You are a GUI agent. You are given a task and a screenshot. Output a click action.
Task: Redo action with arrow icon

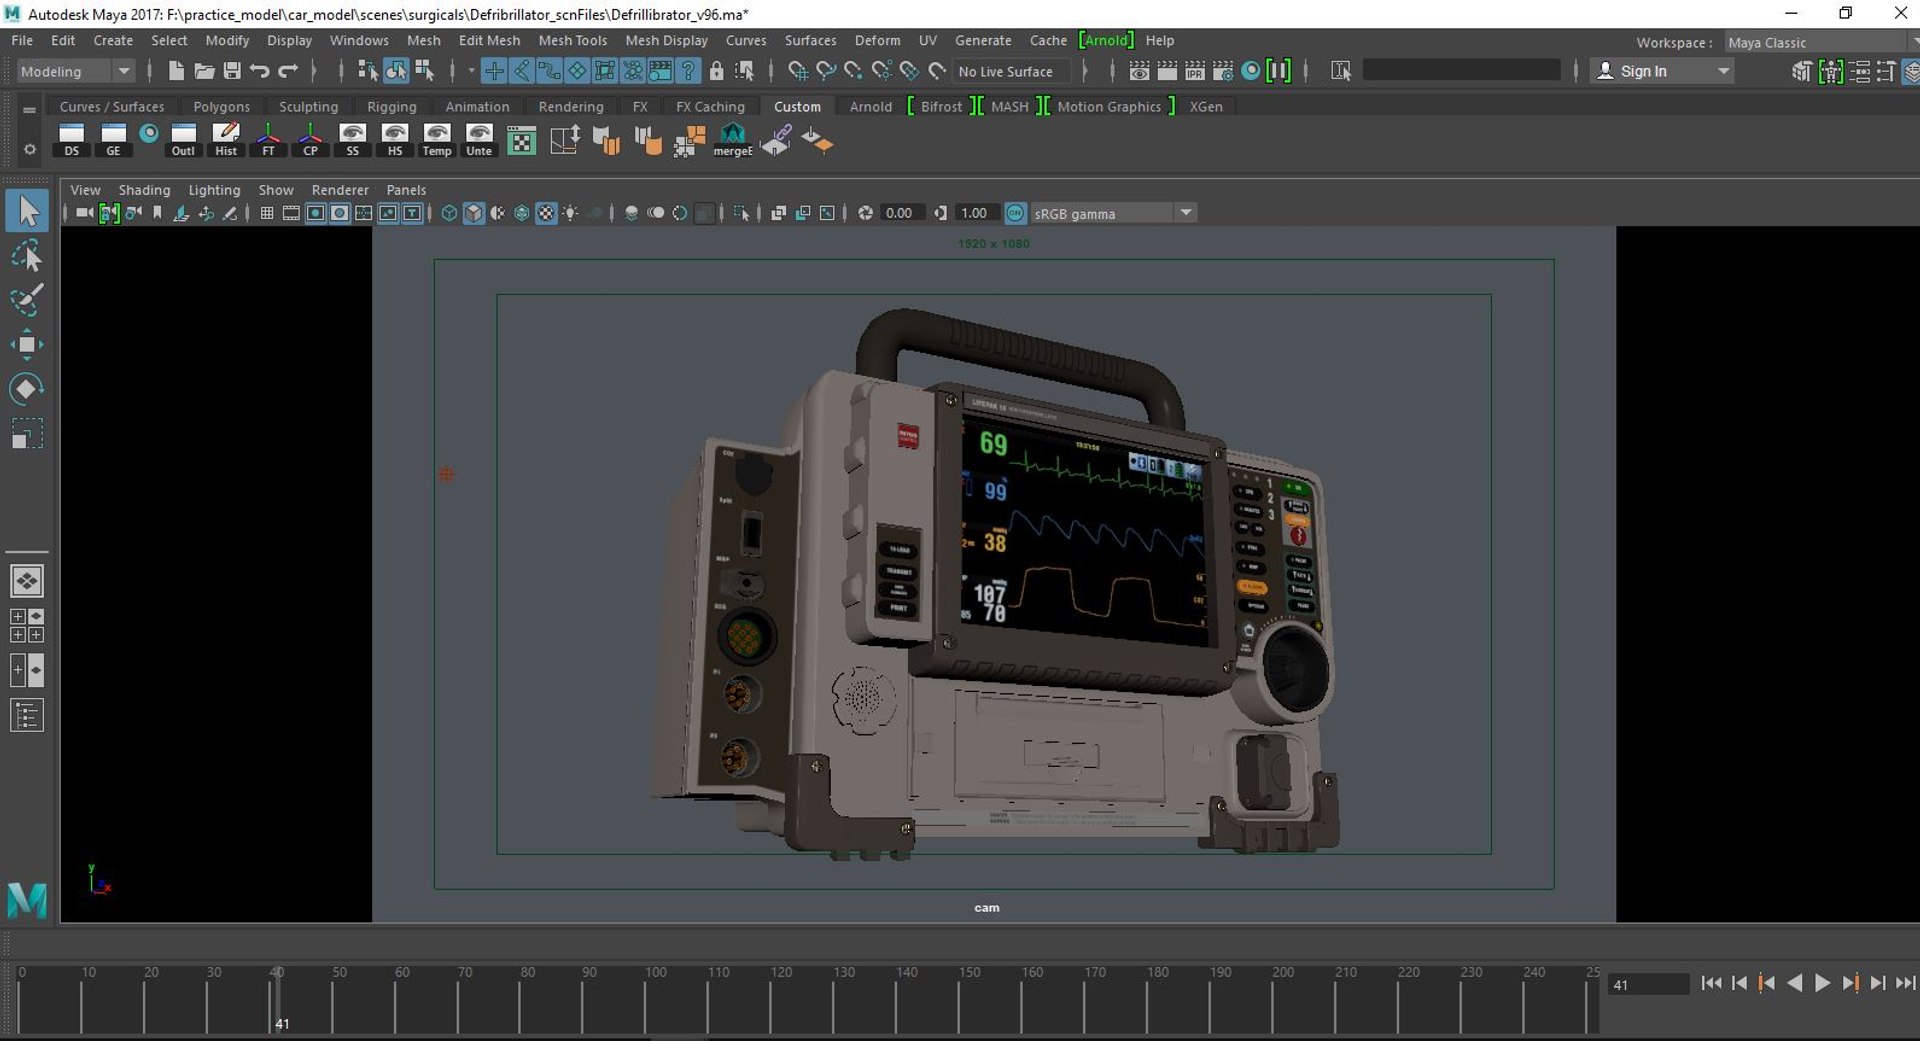[288, 71]
